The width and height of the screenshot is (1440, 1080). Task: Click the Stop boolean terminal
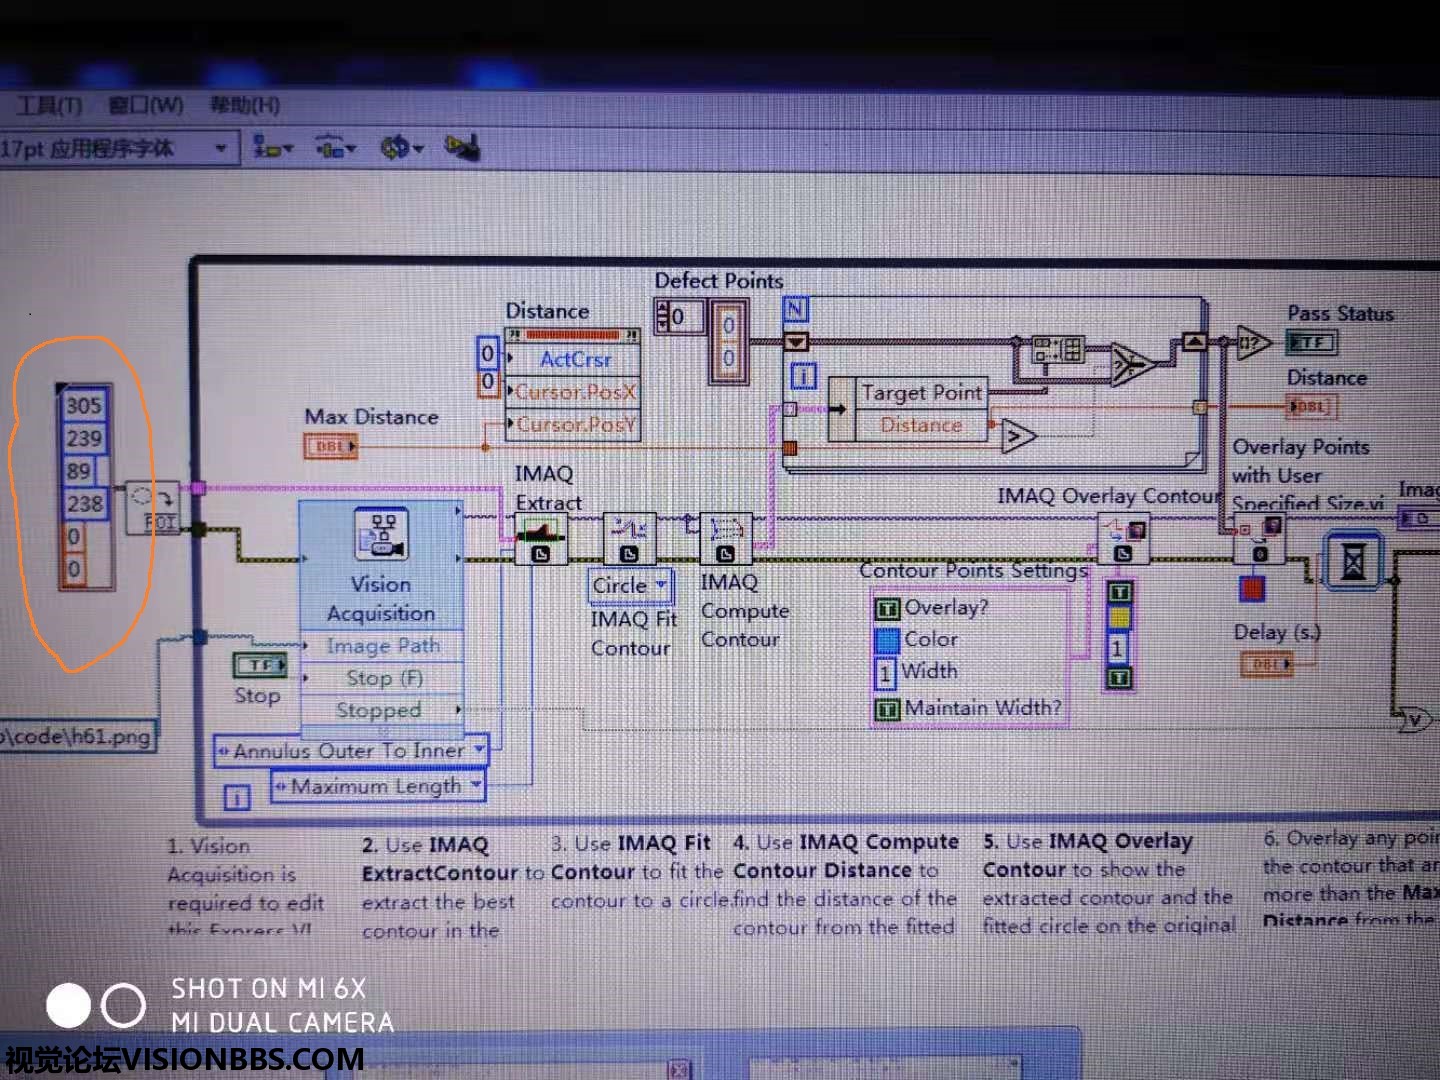tap(260, 665)
